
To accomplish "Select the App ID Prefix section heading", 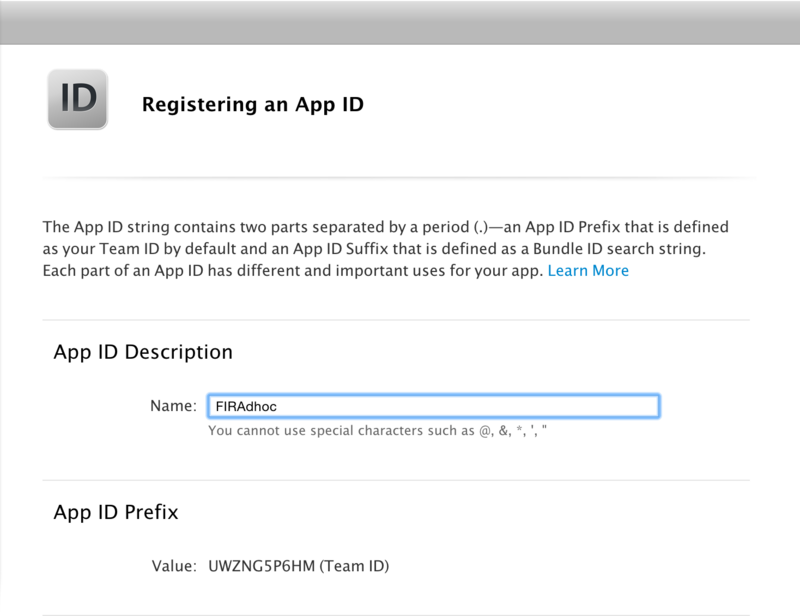I will click(x=116, y=512).
